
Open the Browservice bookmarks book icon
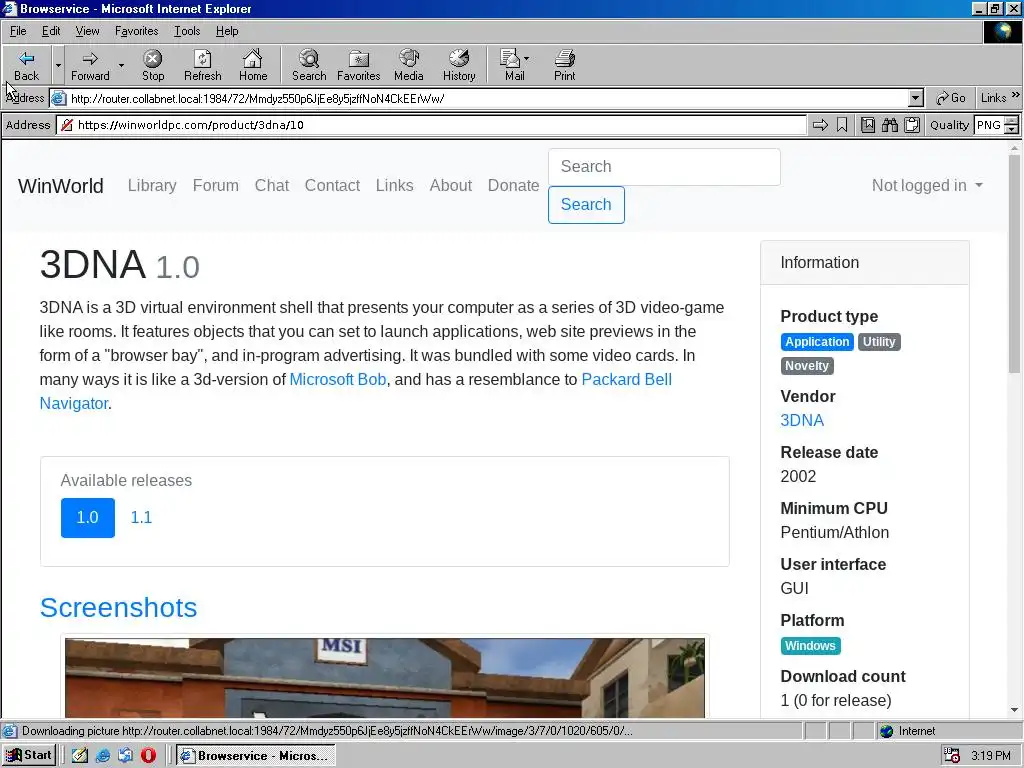pos(867,125)
